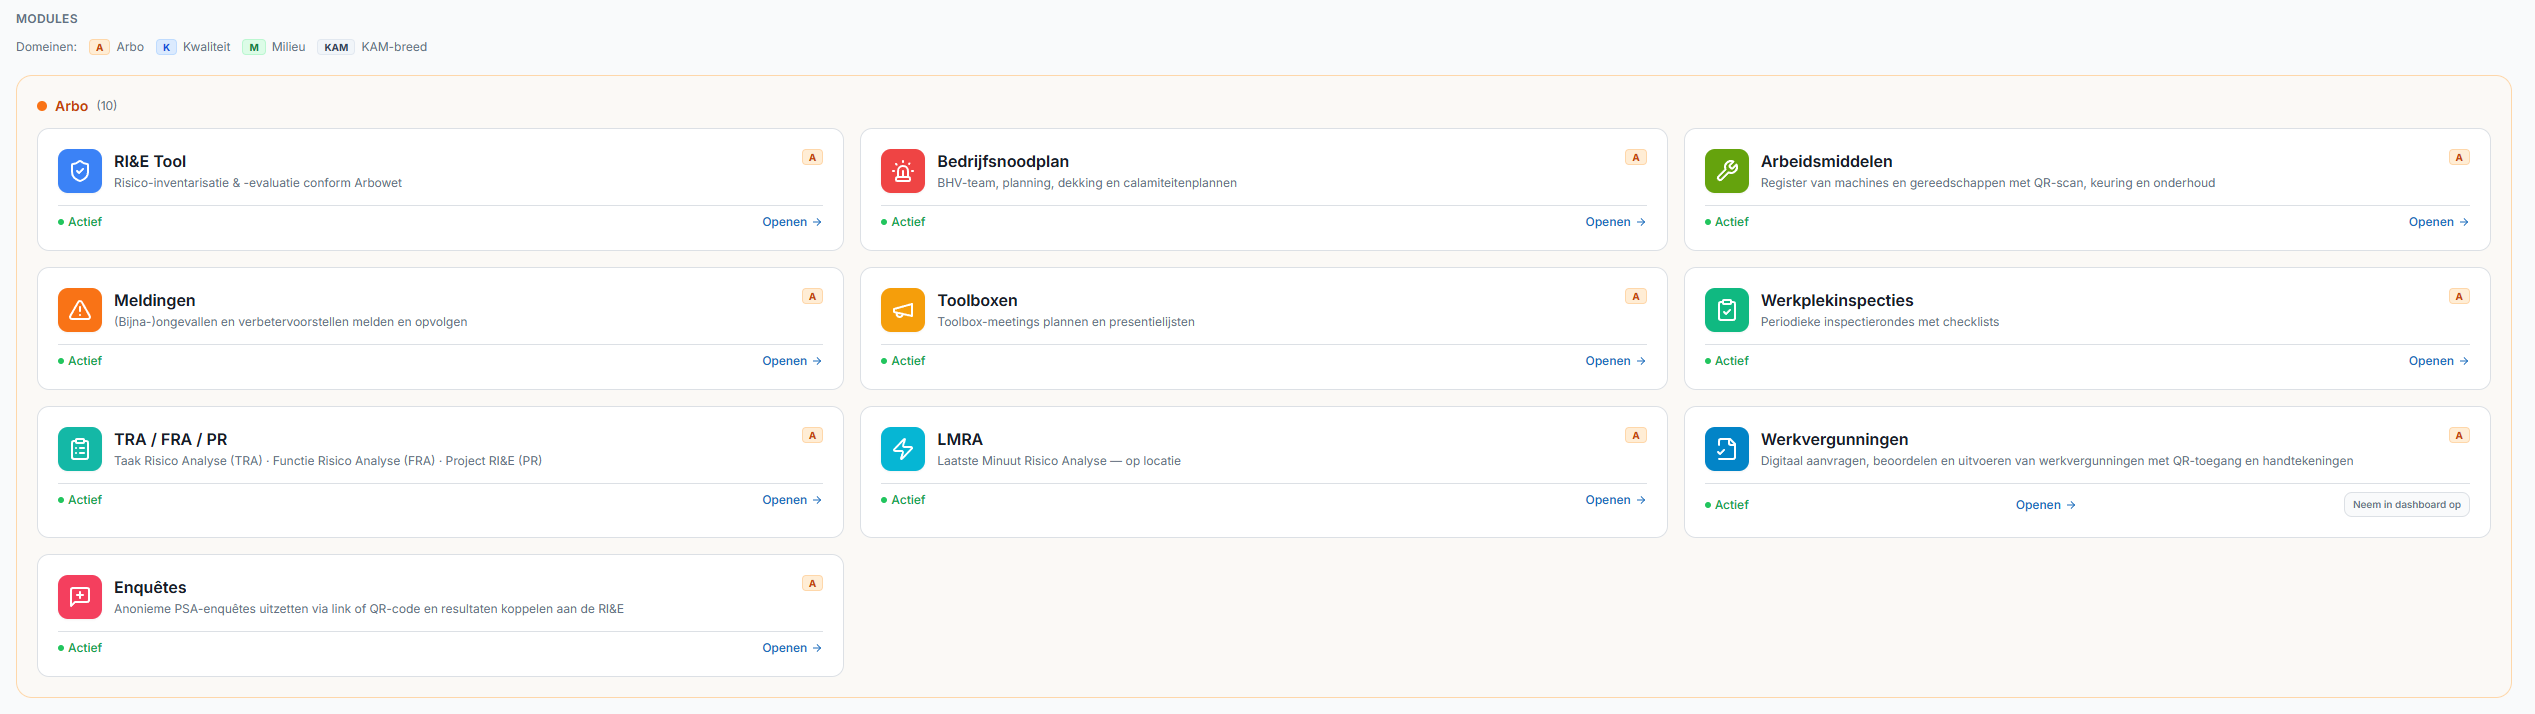This screenshot has height=714, width=2535.
Task: Click the RI&E Tool shield icon
Action: click(x=80, y=171)
